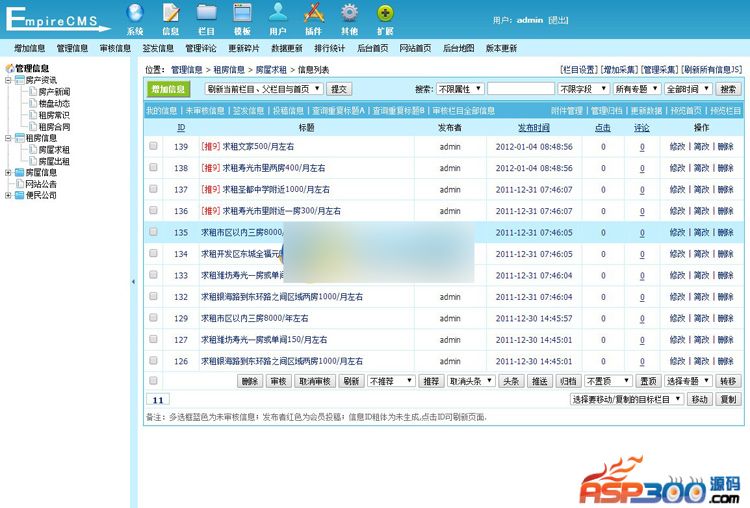The width and height of the screenshot is (750, 508).
Task: Expand the 便民公司 tree node
Action: point(8,196)
